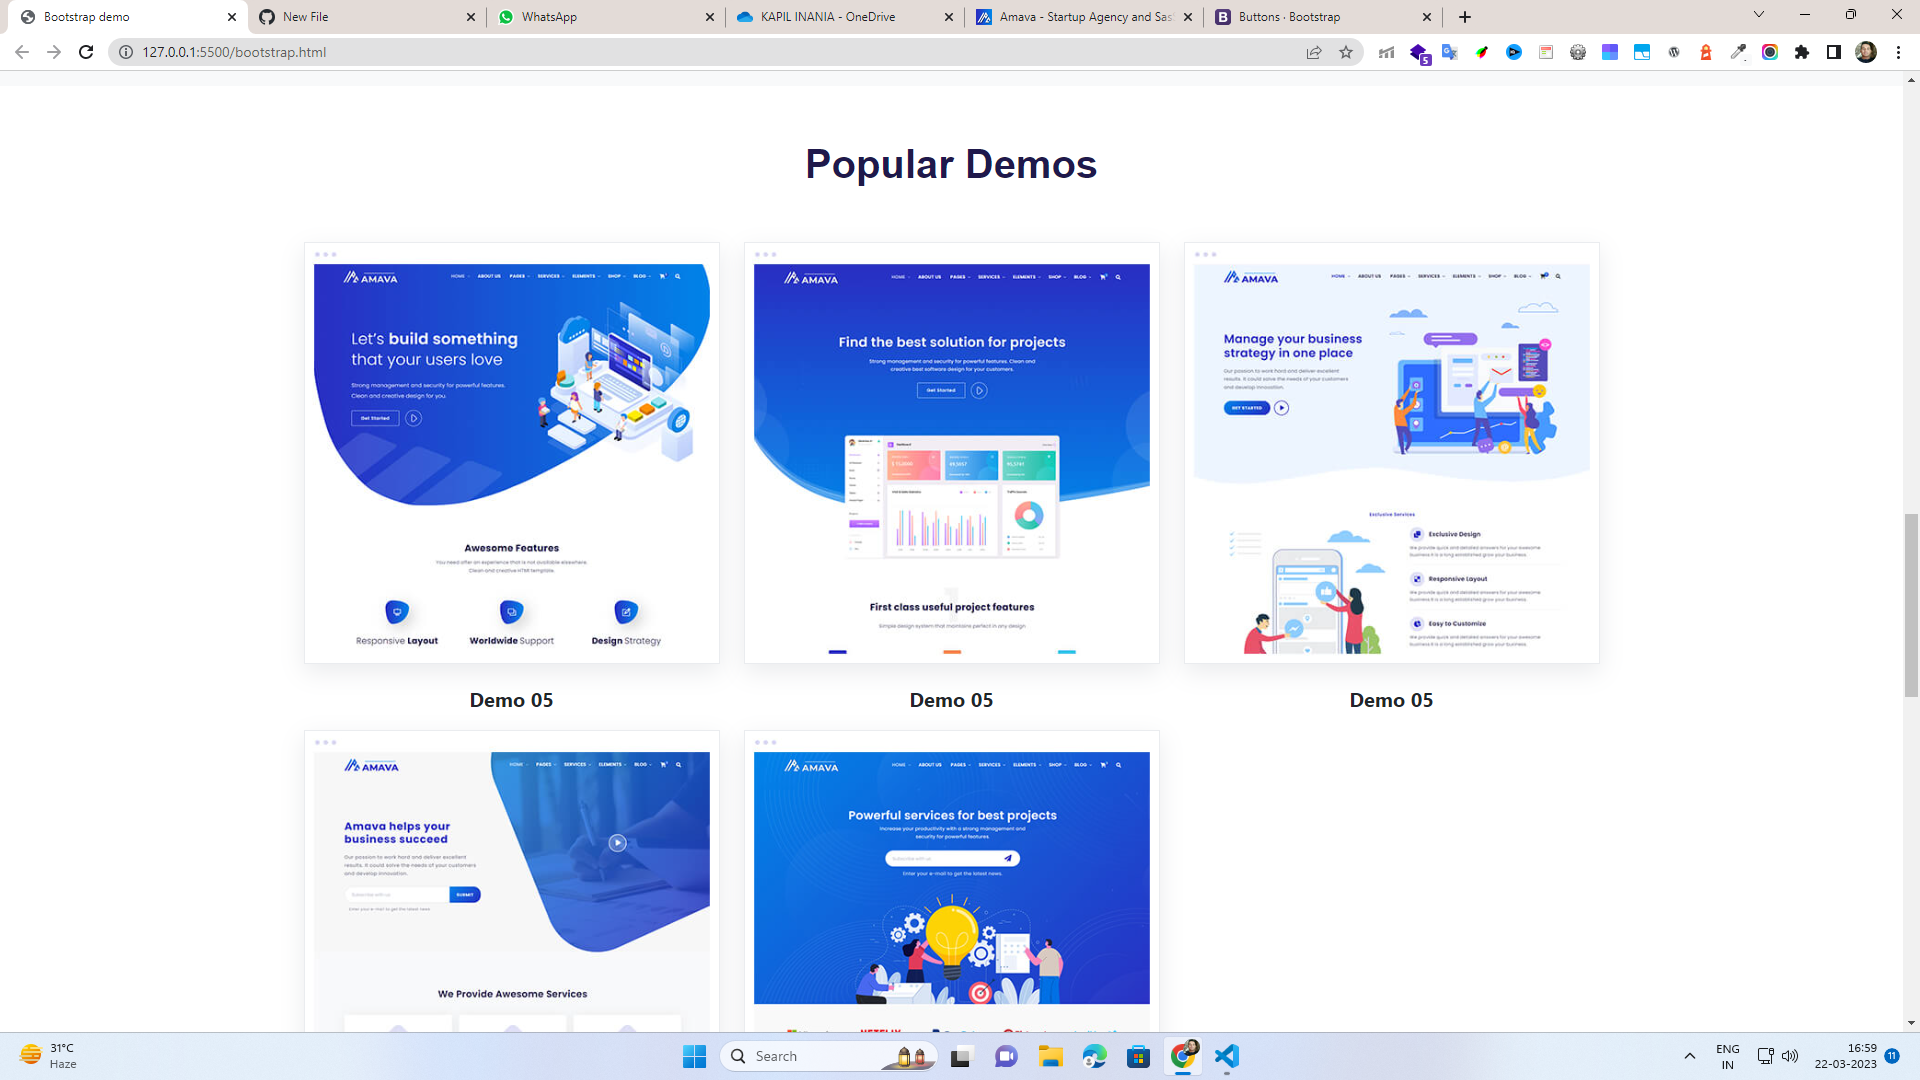Run the Lighthouse extension
This screenshot has height=1080, width=1920.
[x=1706, y=52]
